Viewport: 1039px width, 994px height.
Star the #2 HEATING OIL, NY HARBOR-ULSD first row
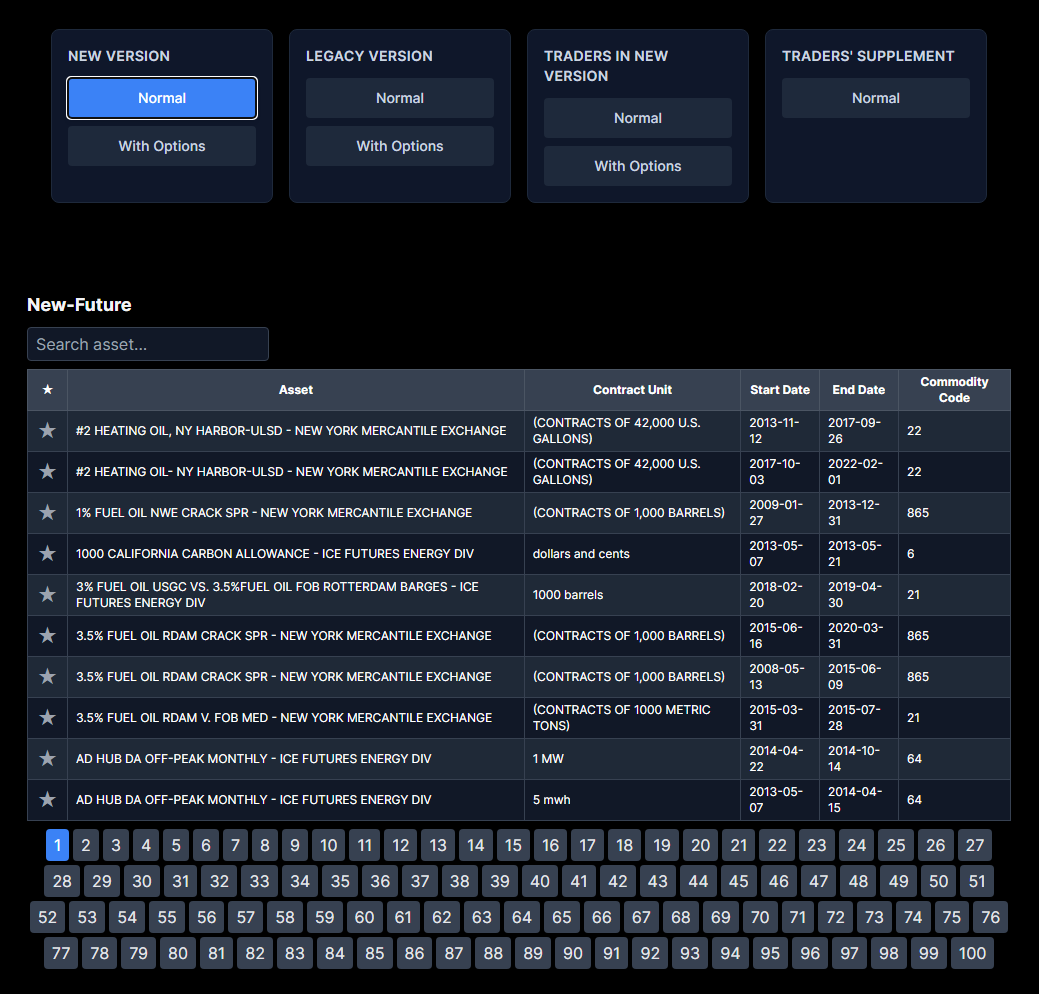[47, 431]
